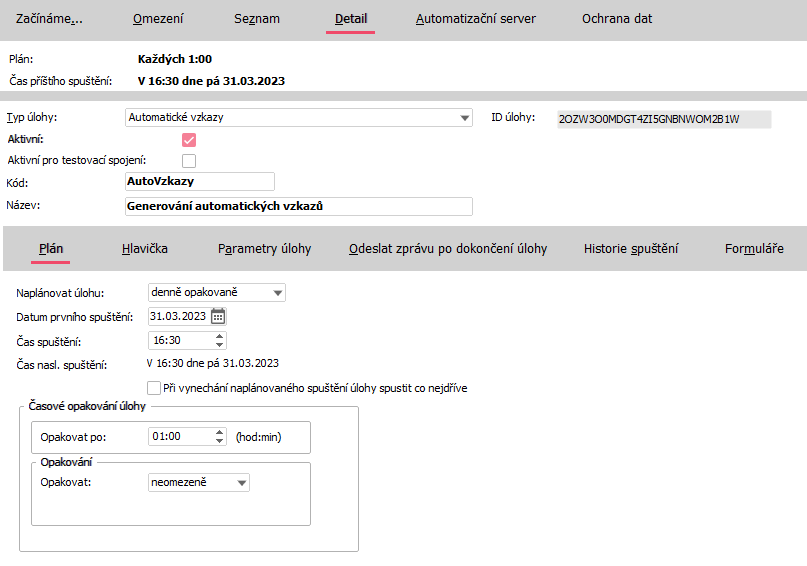Open the Automatizační server tab
This screenshot has height=566, width=807.
pyautogui.click(x=475, y=19)
